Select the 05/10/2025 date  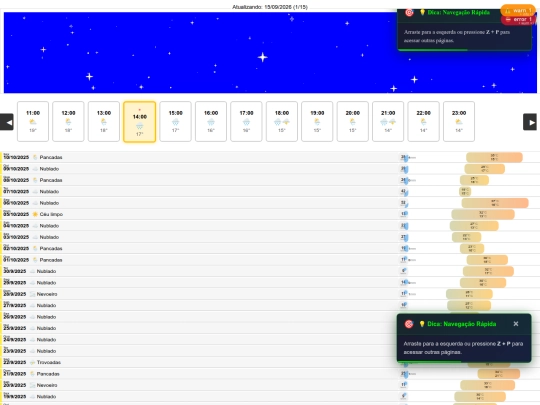tap(16, 214)
